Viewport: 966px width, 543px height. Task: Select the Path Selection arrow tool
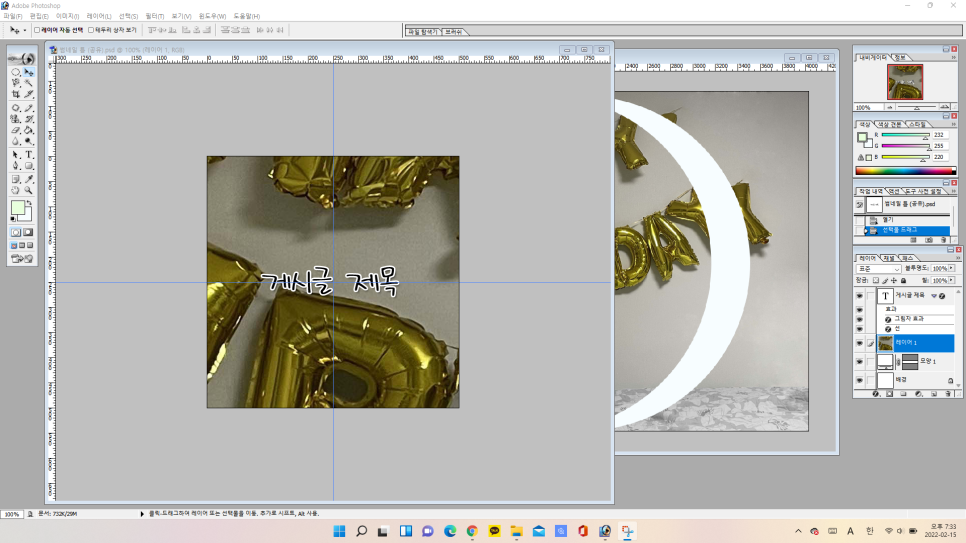pyautogui.click(x=15, y=155)
